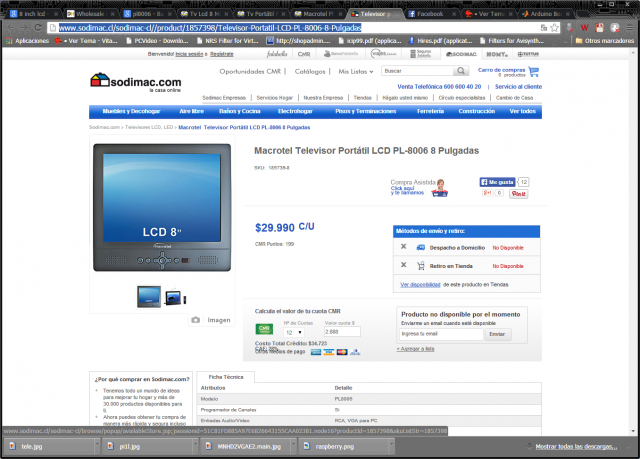Click the Agregar a lista link
The width and height of the screenshot is (640, 459).
pyautogui.click(x=415, y=349)
